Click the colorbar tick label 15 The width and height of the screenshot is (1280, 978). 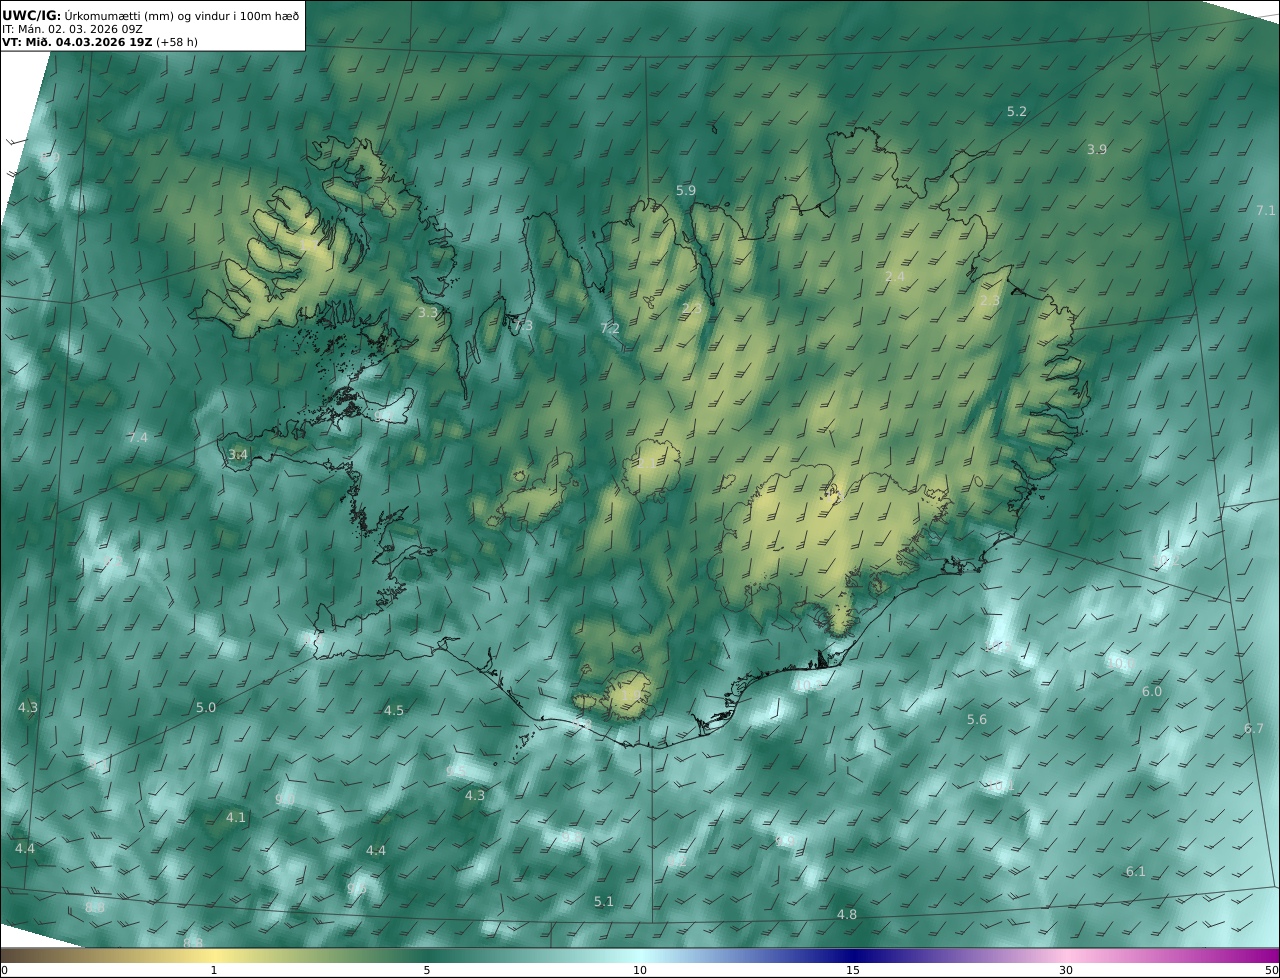point(853,970)
